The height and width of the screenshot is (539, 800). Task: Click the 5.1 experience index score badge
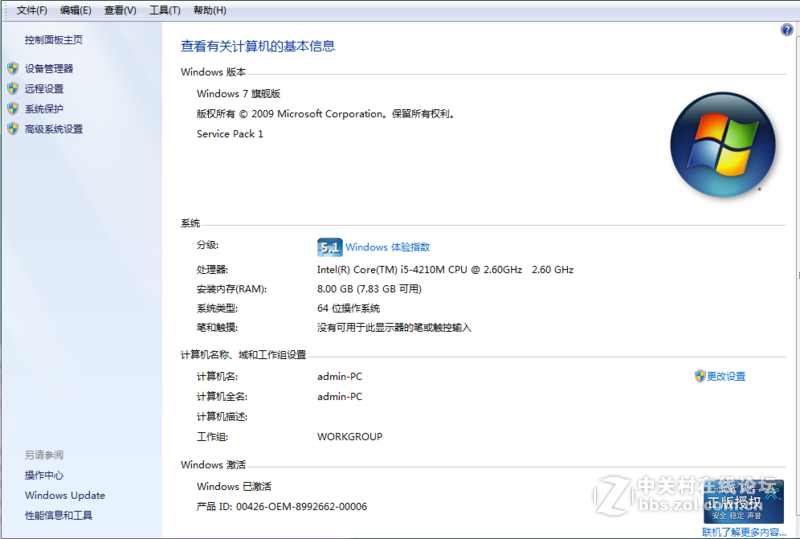coord(330,248)
